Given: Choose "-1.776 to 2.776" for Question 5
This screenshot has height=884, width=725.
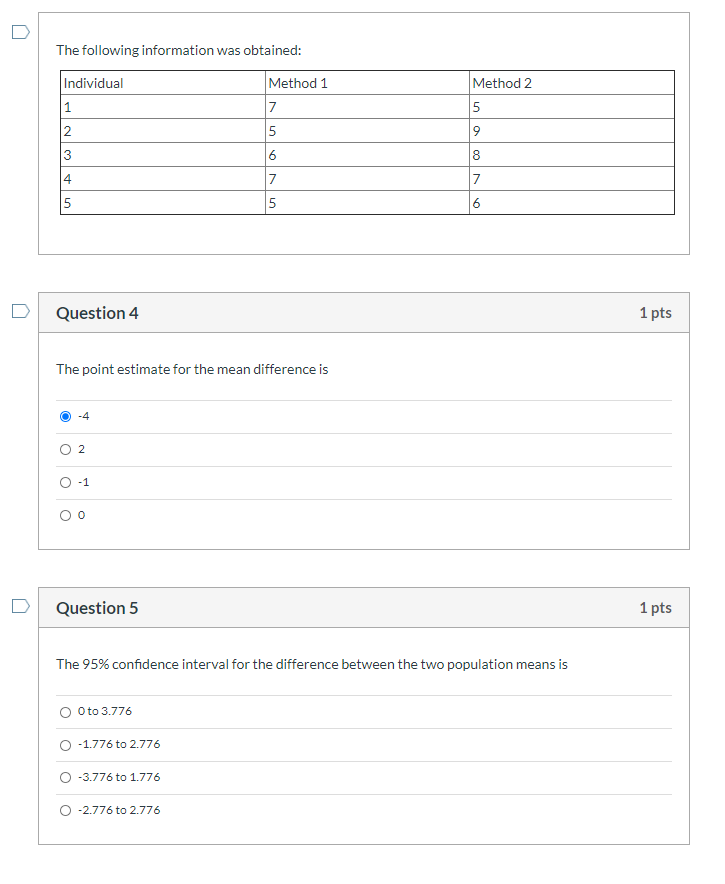Looking at the screenshot, I should point(64,743).
